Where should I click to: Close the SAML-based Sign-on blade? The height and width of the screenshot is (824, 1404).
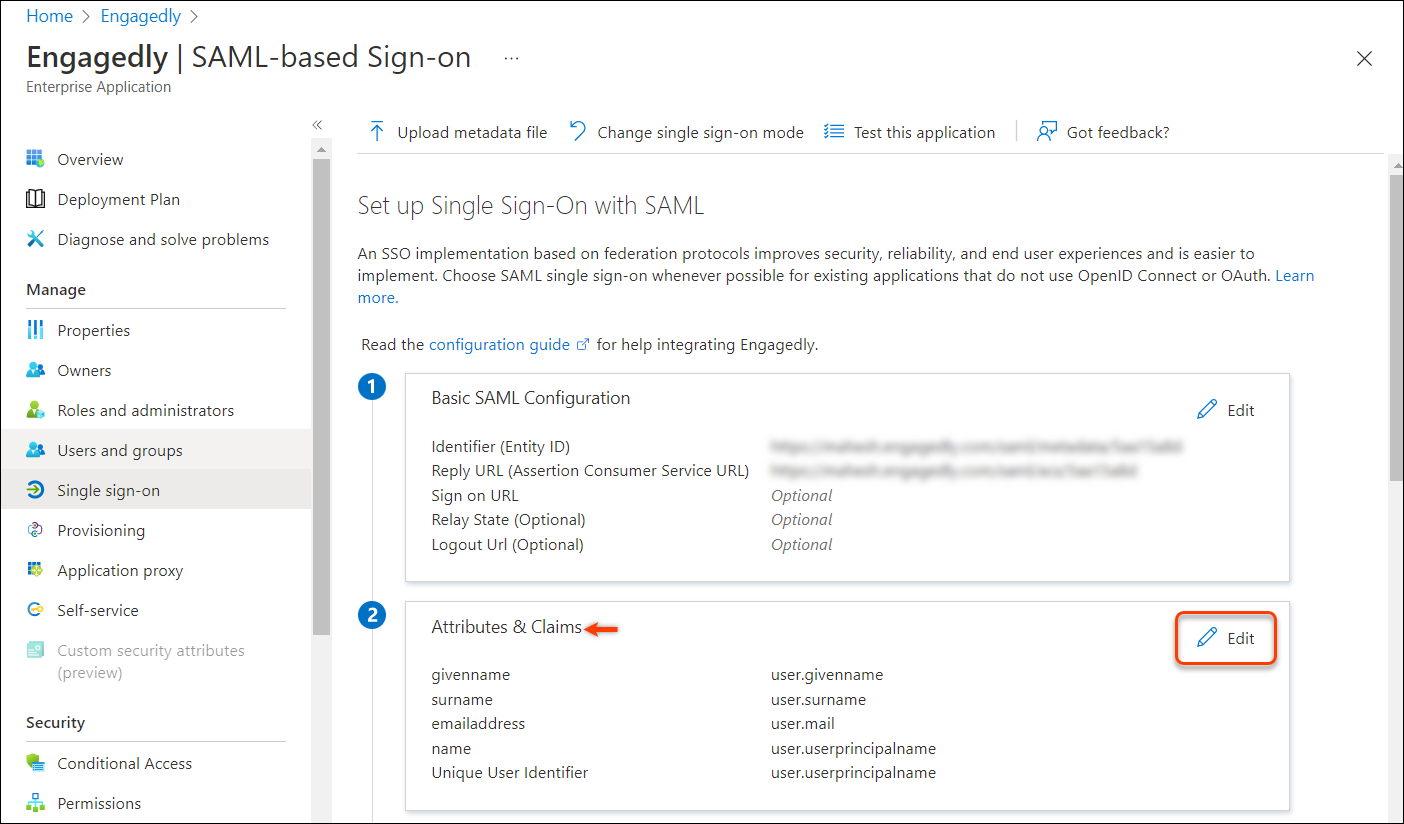click(x=1364, y=59)
